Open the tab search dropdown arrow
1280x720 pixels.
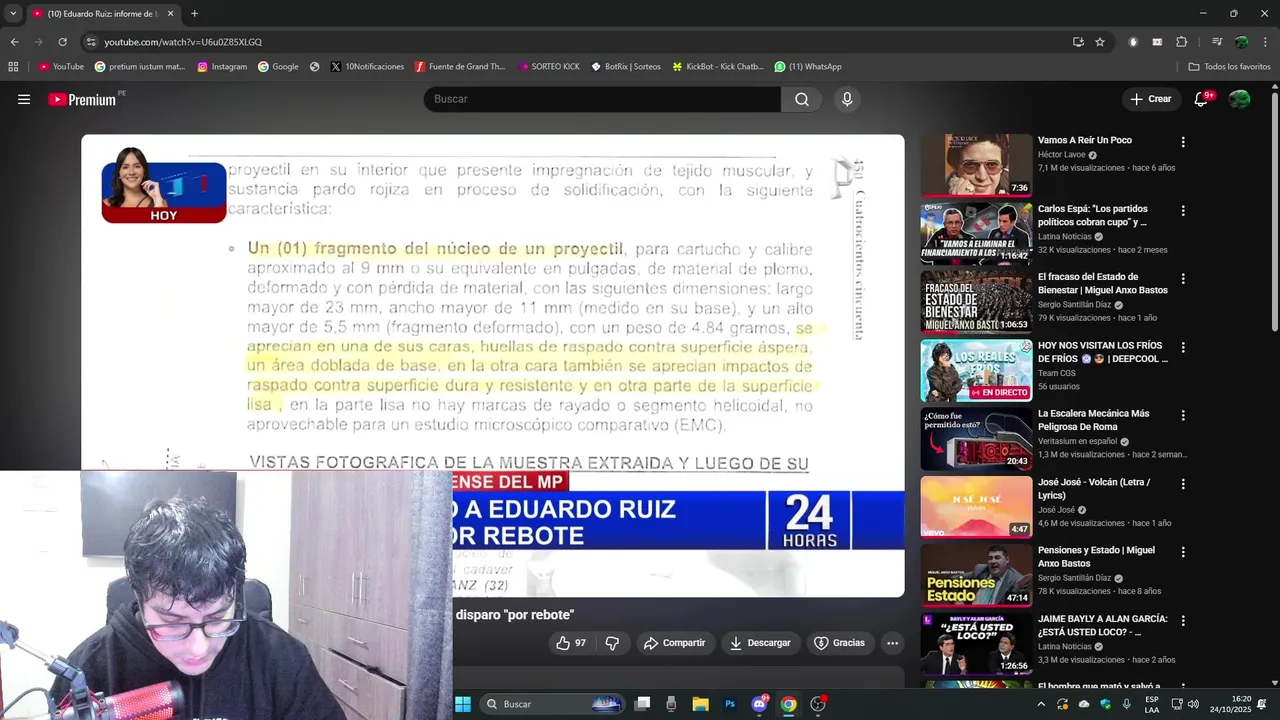(x=13, y=14)
